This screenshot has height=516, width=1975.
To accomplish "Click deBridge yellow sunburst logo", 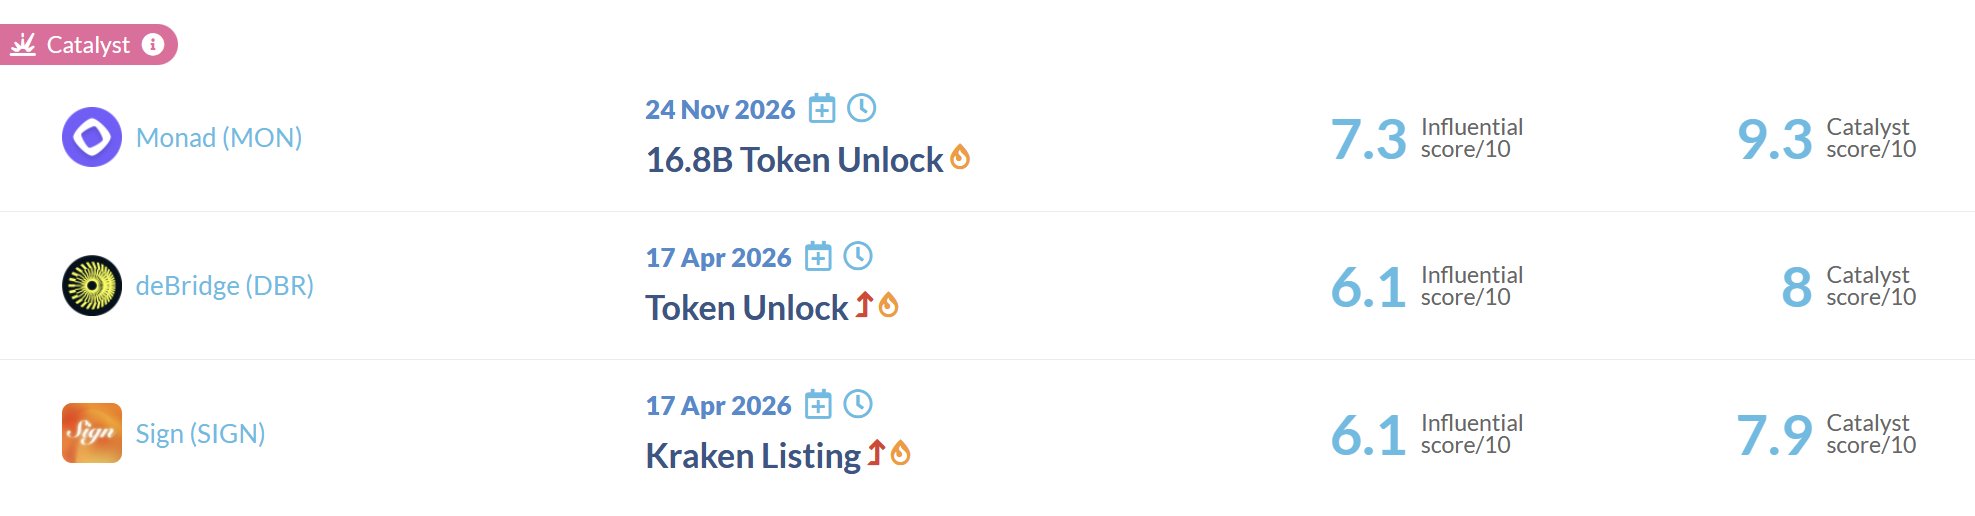I will (x=92, y=285).
